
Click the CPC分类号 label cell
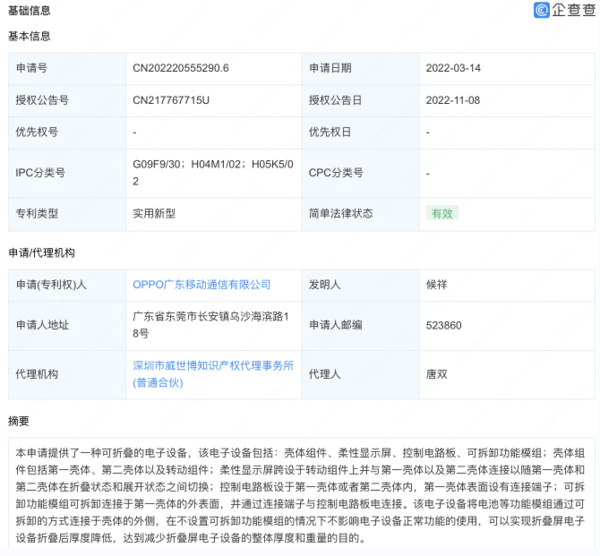pos(360,173)
